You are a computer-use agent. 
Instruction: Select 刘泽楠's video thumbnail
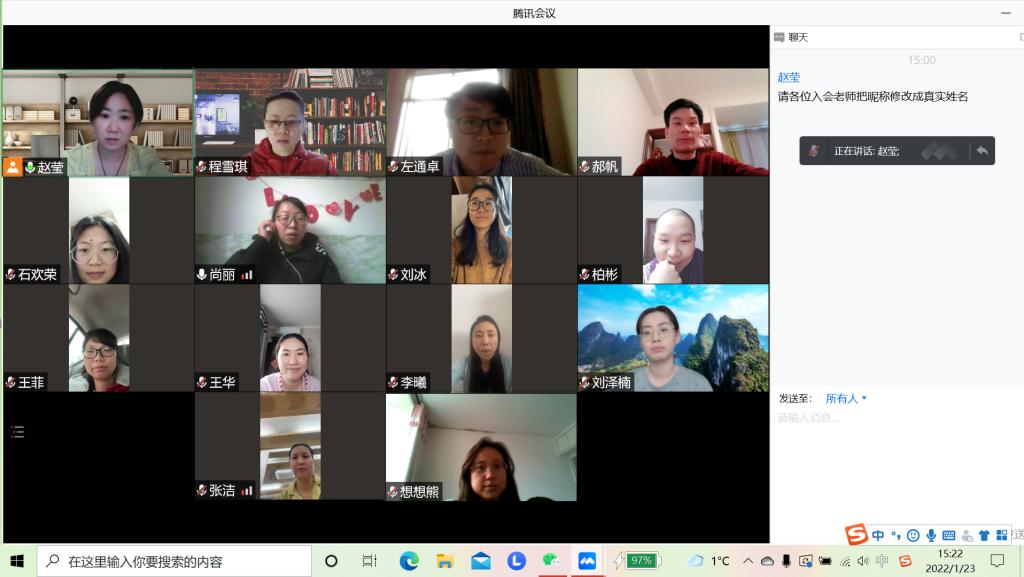coord(673,338)
